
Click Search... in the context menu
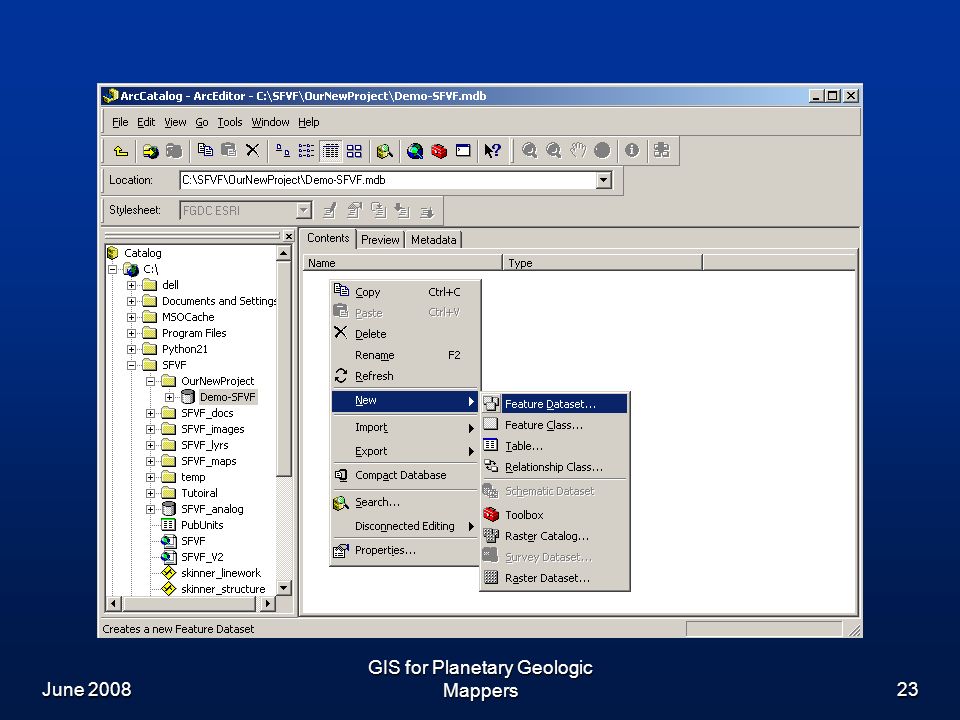[x=405, y=502]
